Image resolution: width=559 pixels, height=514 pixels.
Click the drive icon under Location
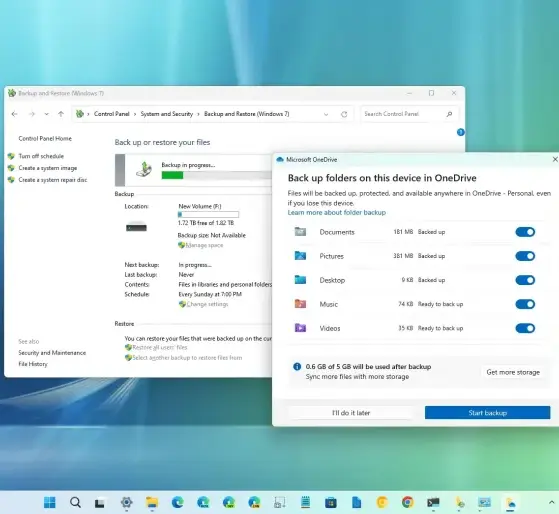tap(136, 227)
